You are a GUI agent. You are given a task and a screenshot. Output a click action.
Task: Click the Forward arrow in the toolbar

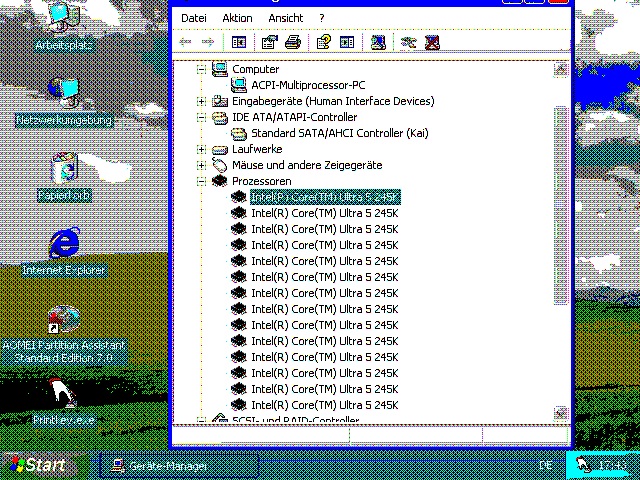(x=208, y=42)
